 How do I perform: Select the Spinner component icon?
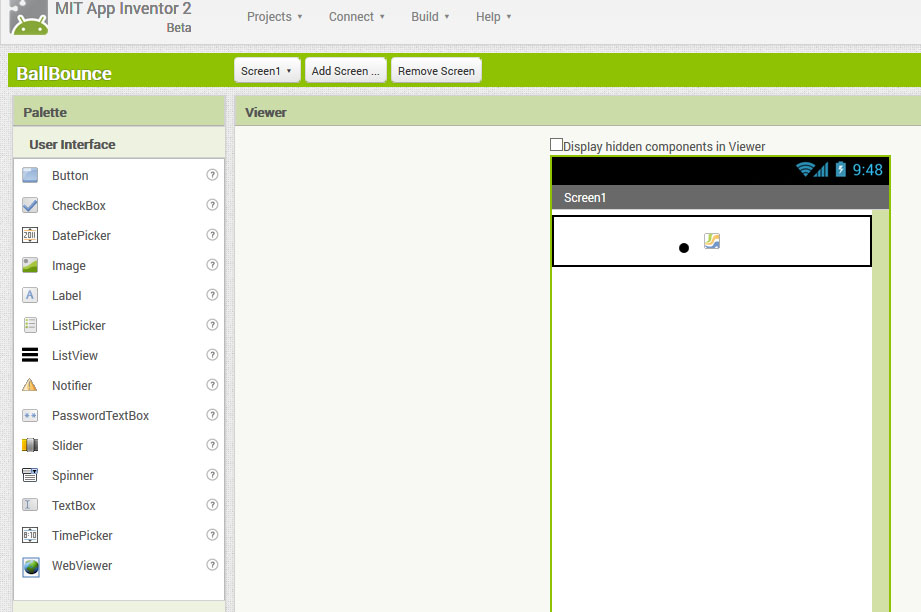(30, 475)
